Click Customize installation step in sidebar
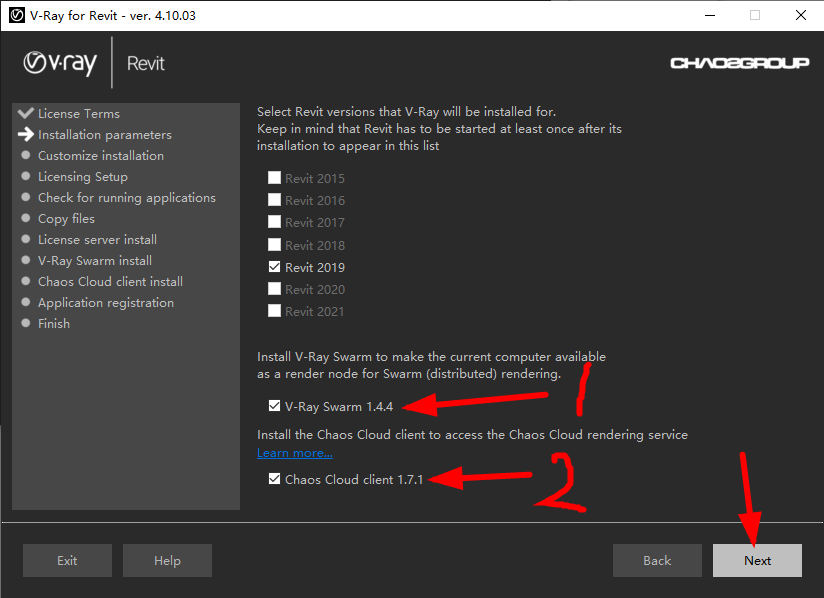 point(101,156)
